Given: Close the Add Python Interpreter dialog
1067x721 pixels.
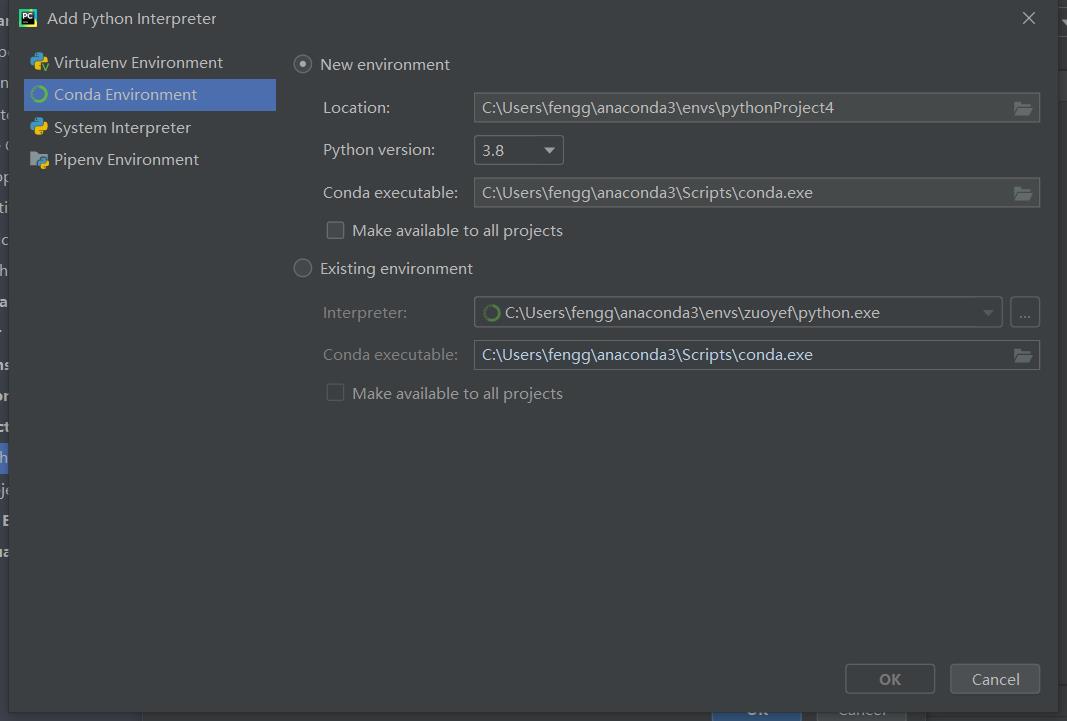Looking at the screenshot, I should coord(1029,18).
